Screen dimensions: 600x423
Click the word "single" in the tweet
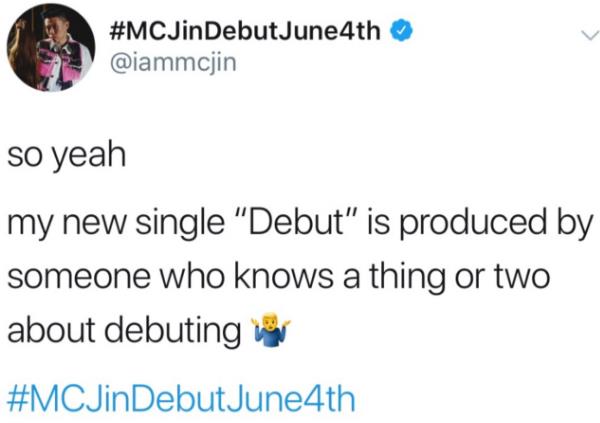point(180,224)
